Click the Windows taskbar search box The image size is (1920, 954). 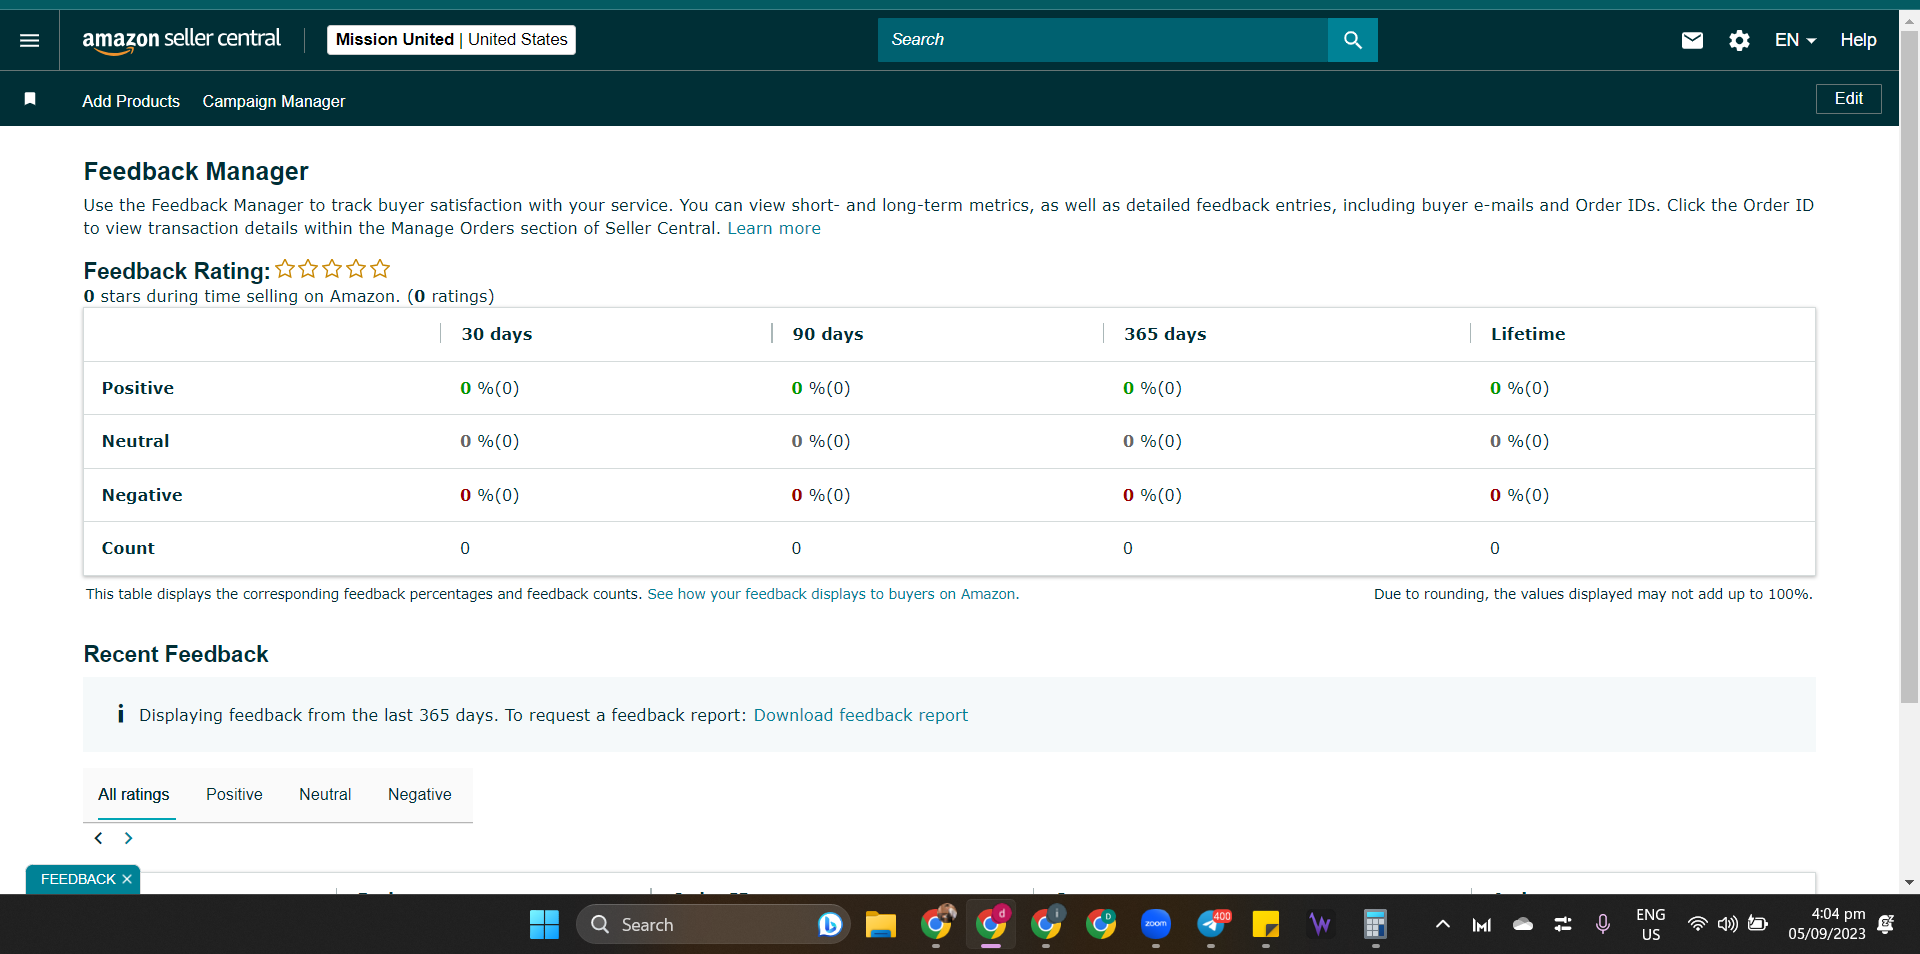click(713, 925)
